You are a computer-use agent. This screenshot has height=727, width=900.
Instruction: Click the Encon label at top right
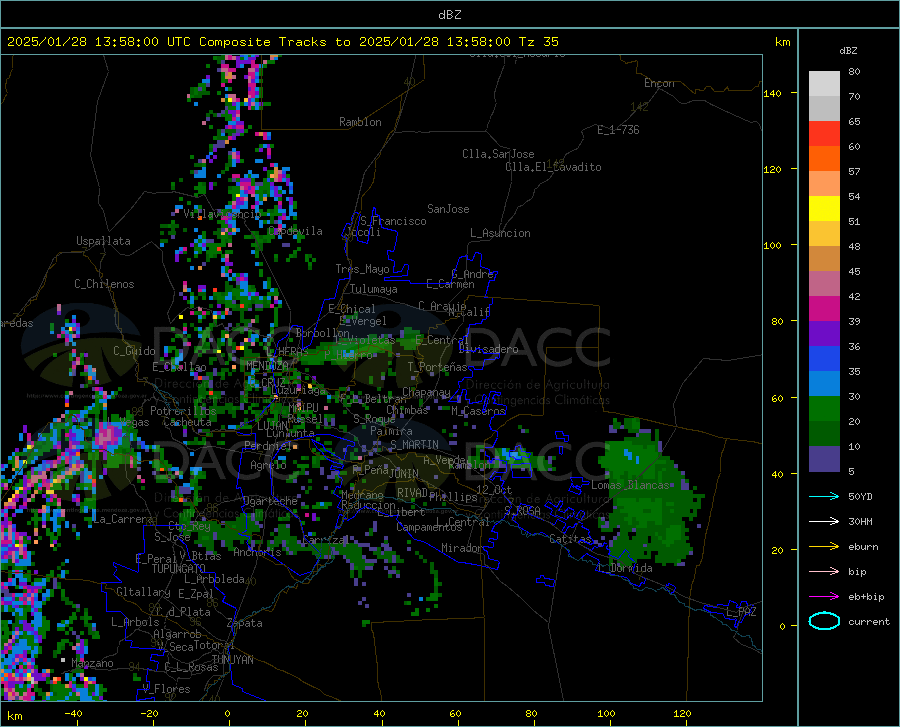(x=659, y=83)
